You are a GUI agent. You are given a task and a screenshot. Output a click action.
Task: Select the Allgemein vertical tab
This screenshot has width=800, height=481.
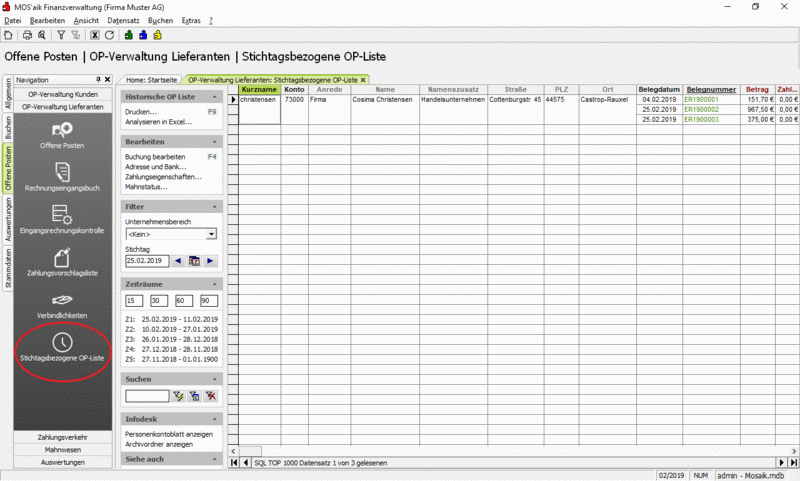8,93
